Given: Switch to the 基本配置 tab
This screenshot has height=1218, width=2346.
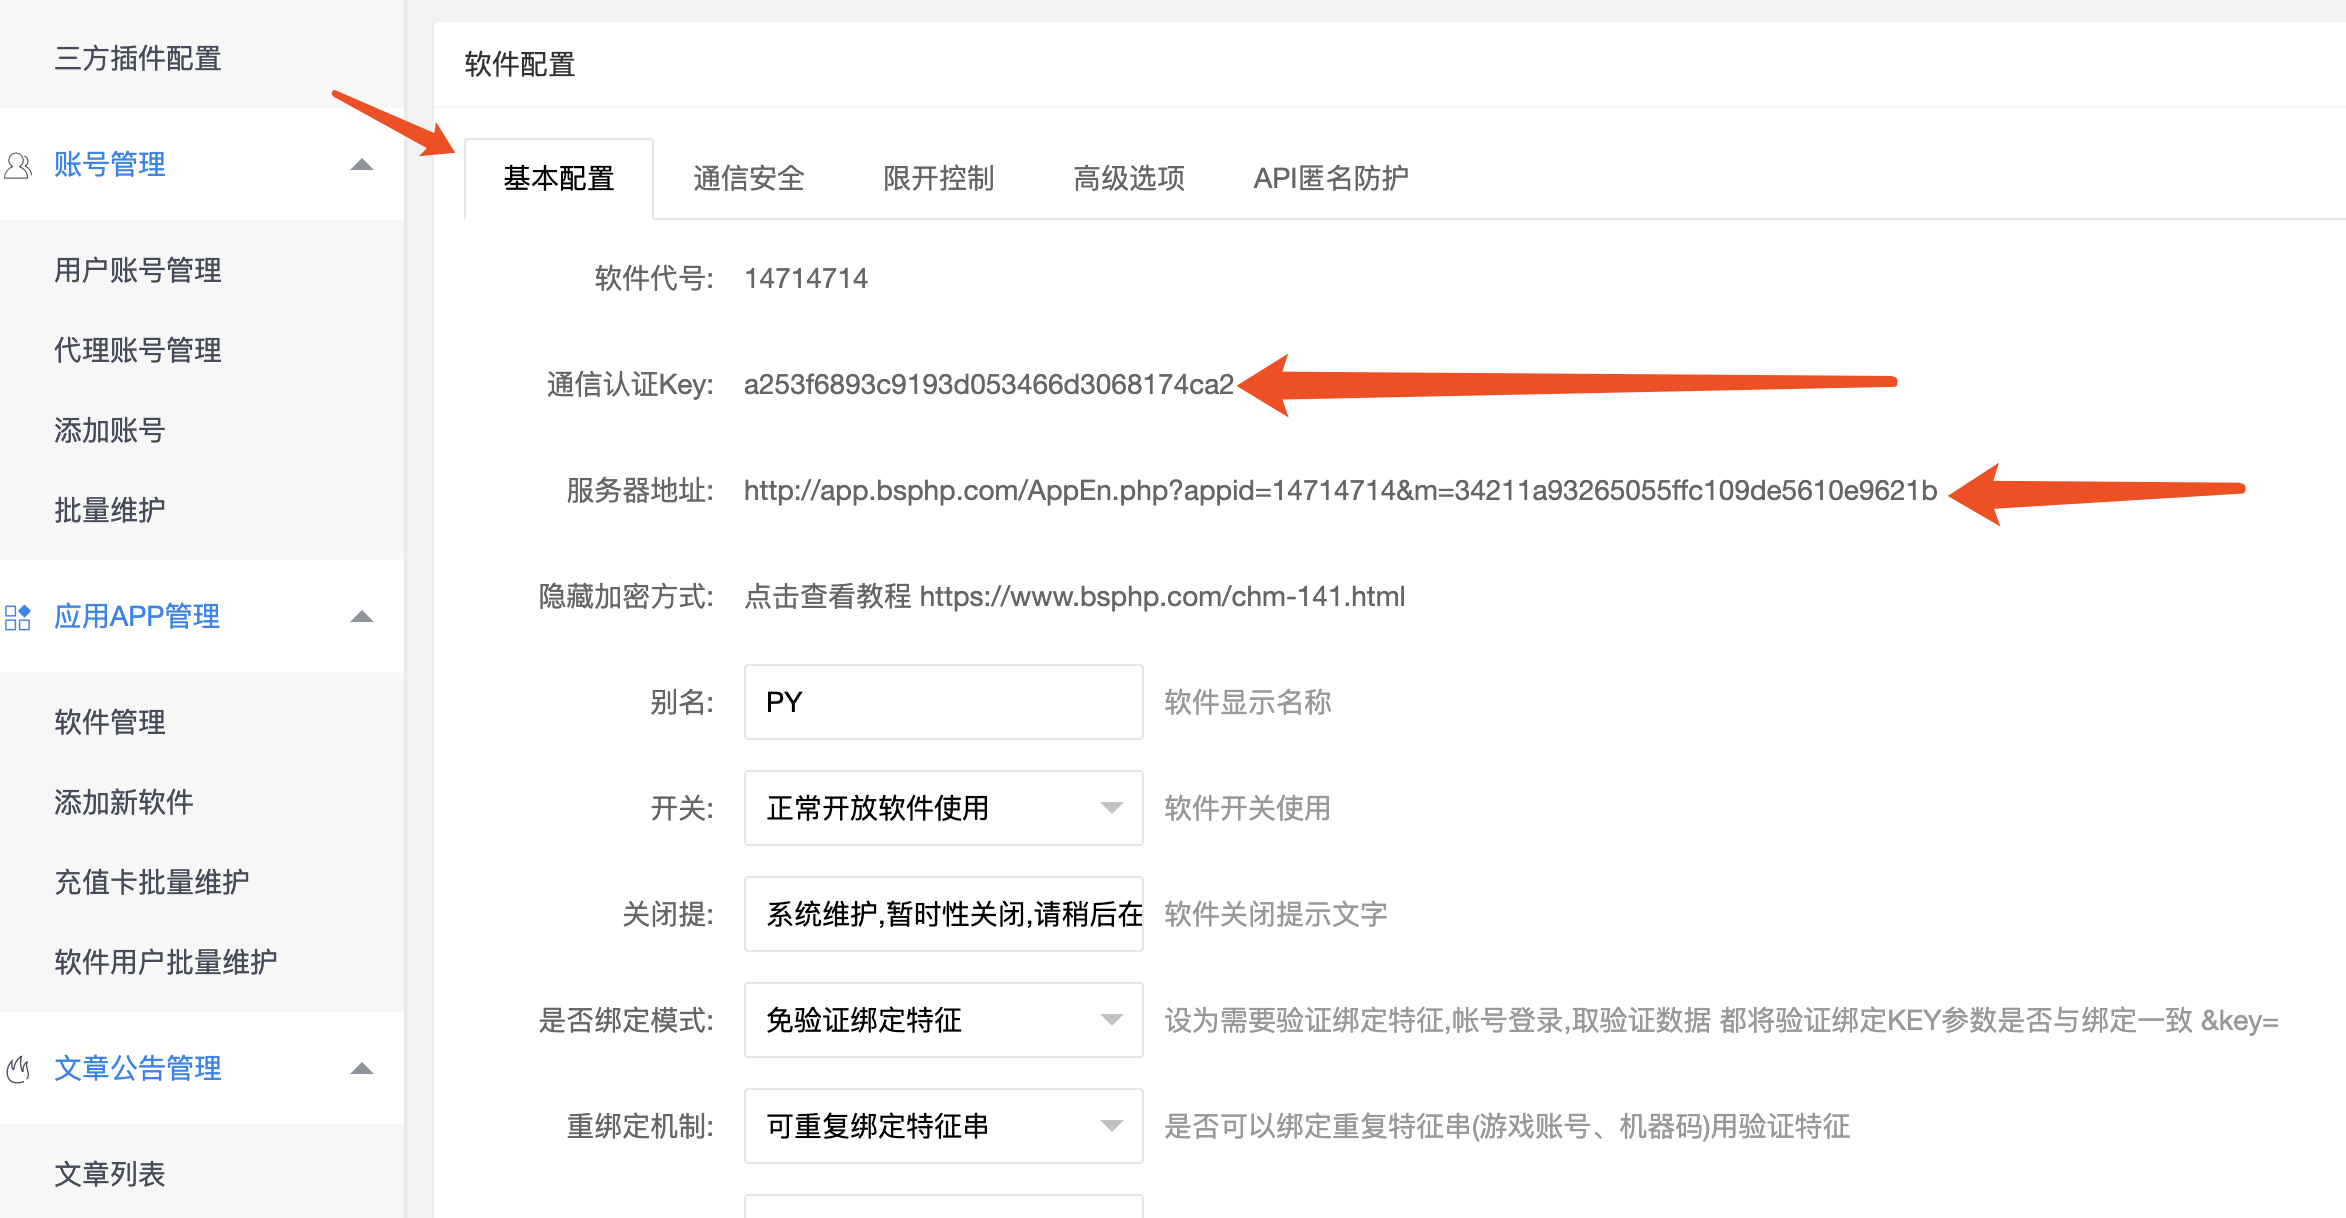Looking at the screenshot, I should tap(559, 179).
